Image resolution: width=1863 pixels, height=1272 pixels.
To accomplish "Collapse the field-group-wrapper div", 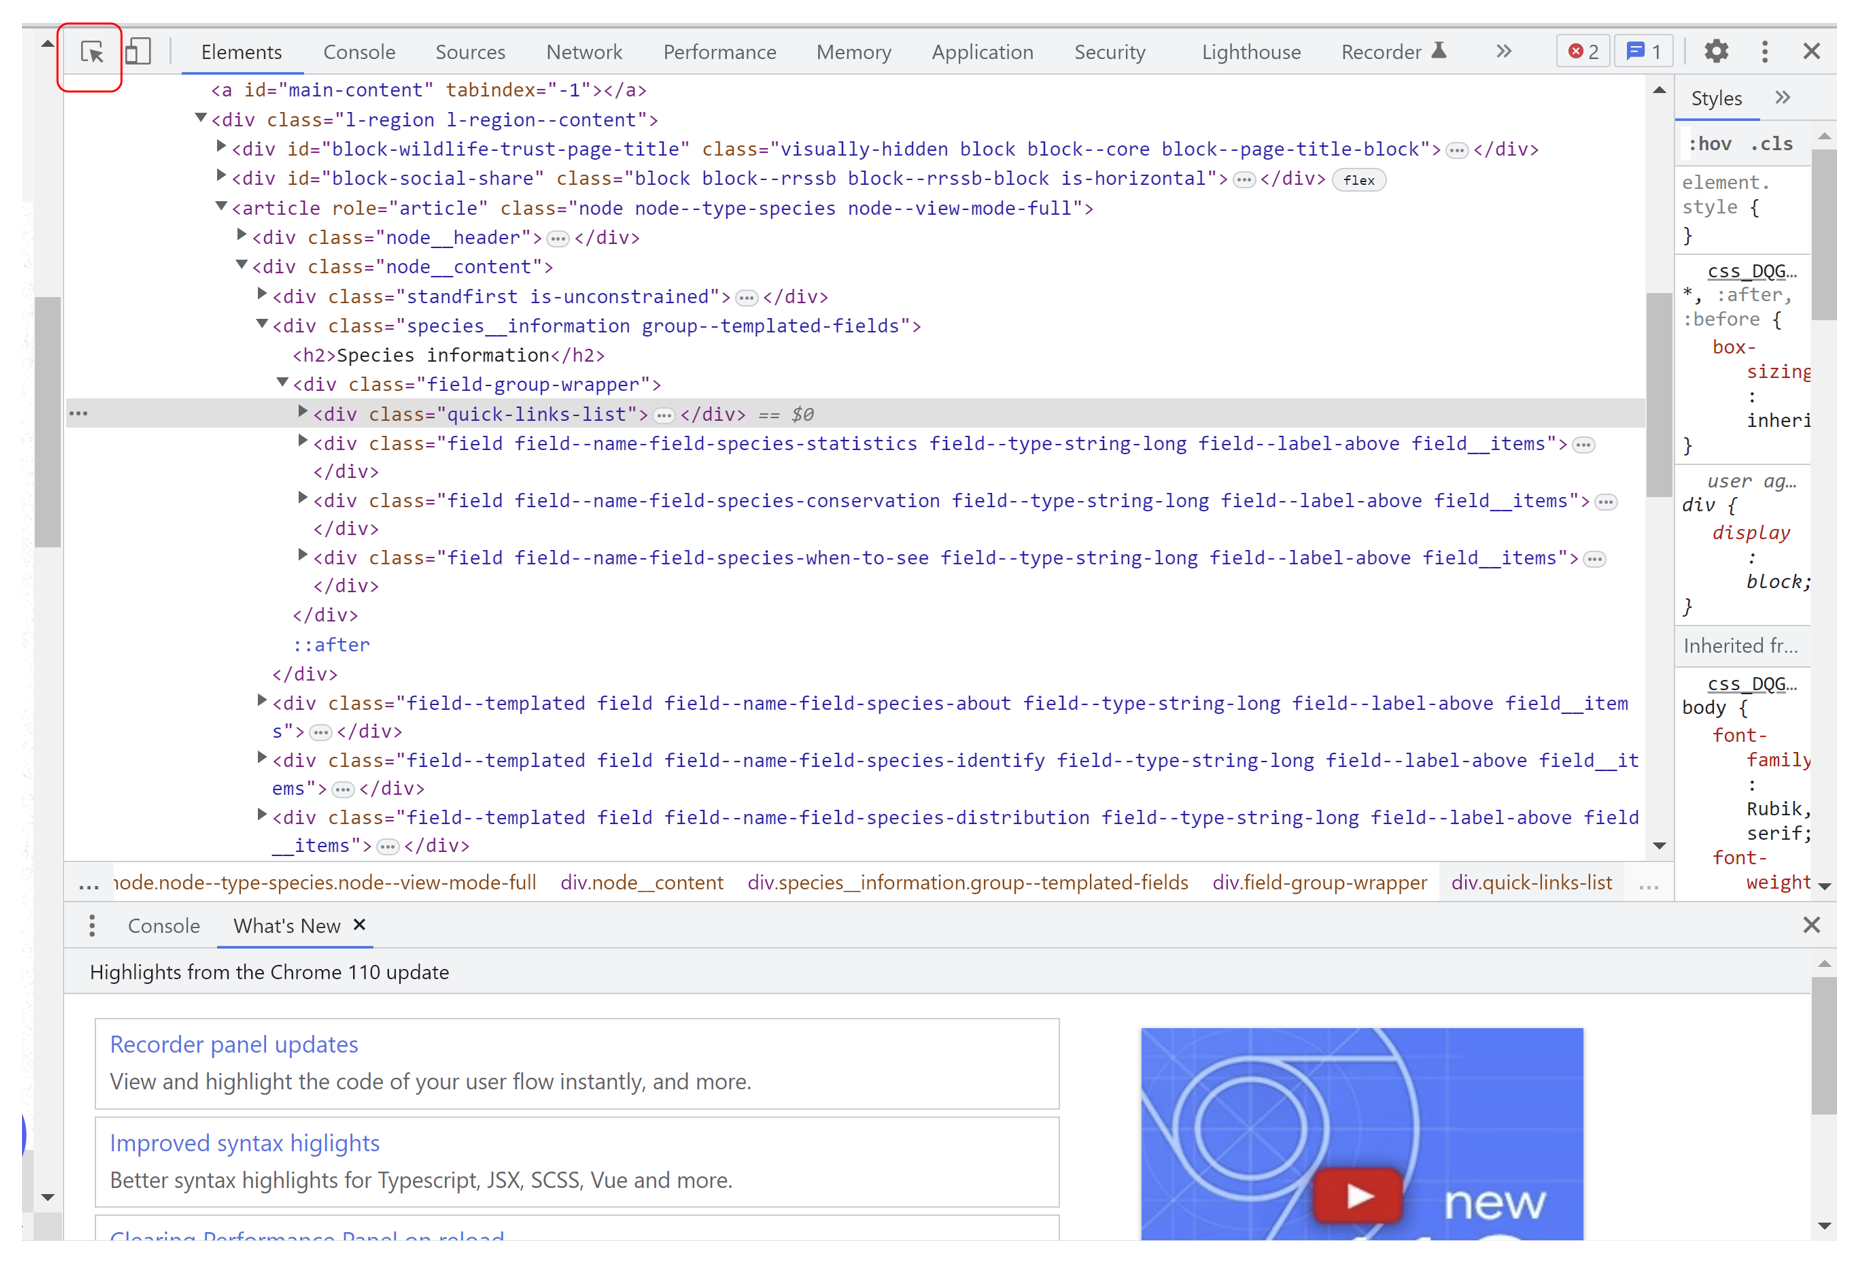I will tap(282, 383).
